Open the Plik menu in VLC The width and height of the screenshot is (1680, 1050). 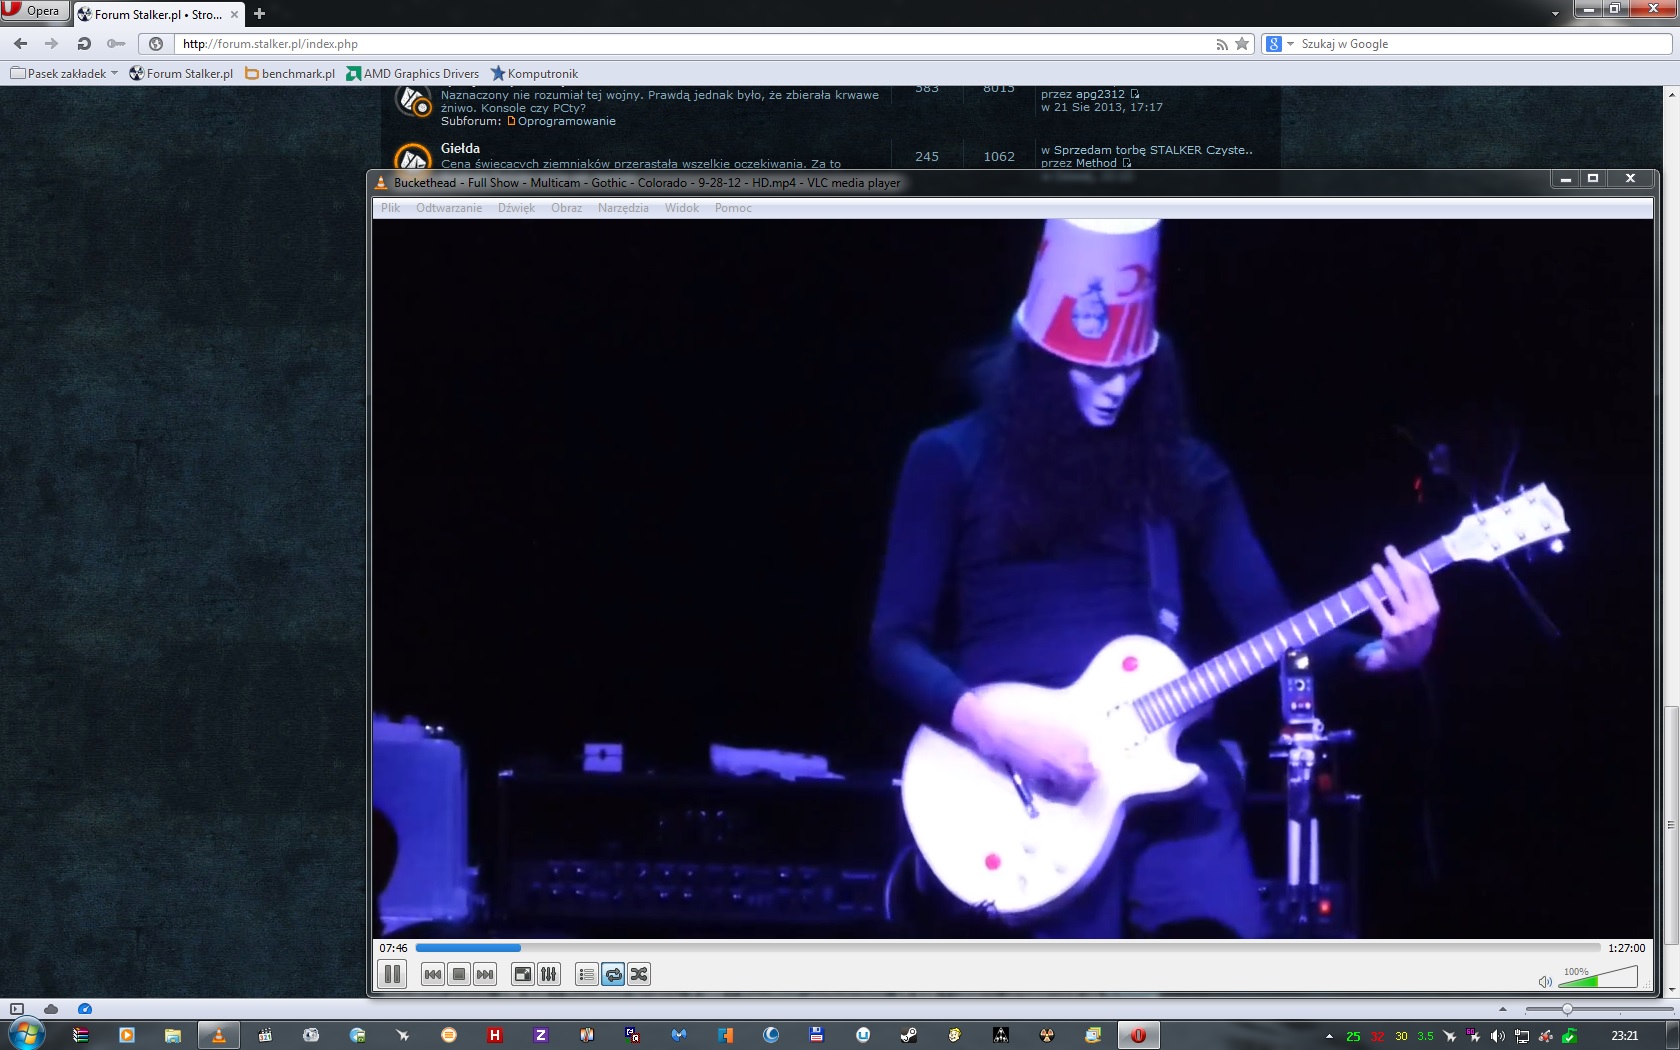[390, 208]
